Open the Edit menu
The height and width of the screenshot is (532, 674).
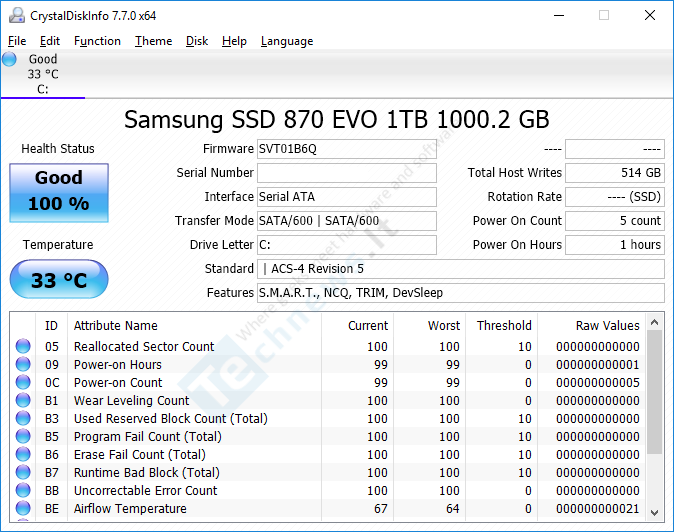(x=50, y=41)
